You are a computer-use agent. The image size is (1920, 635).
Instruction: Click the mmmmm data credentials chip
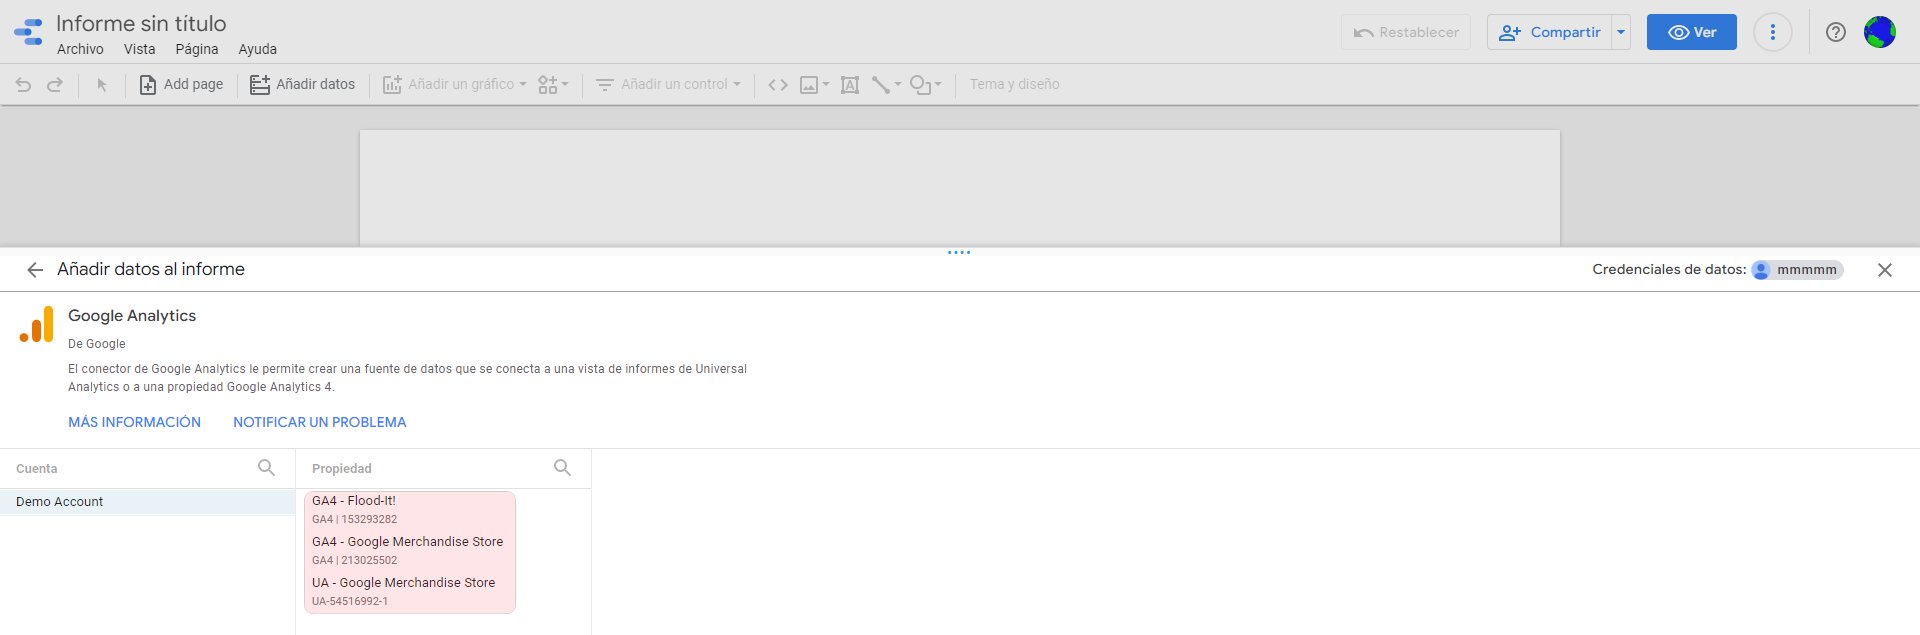click(x=1797, y=270)
